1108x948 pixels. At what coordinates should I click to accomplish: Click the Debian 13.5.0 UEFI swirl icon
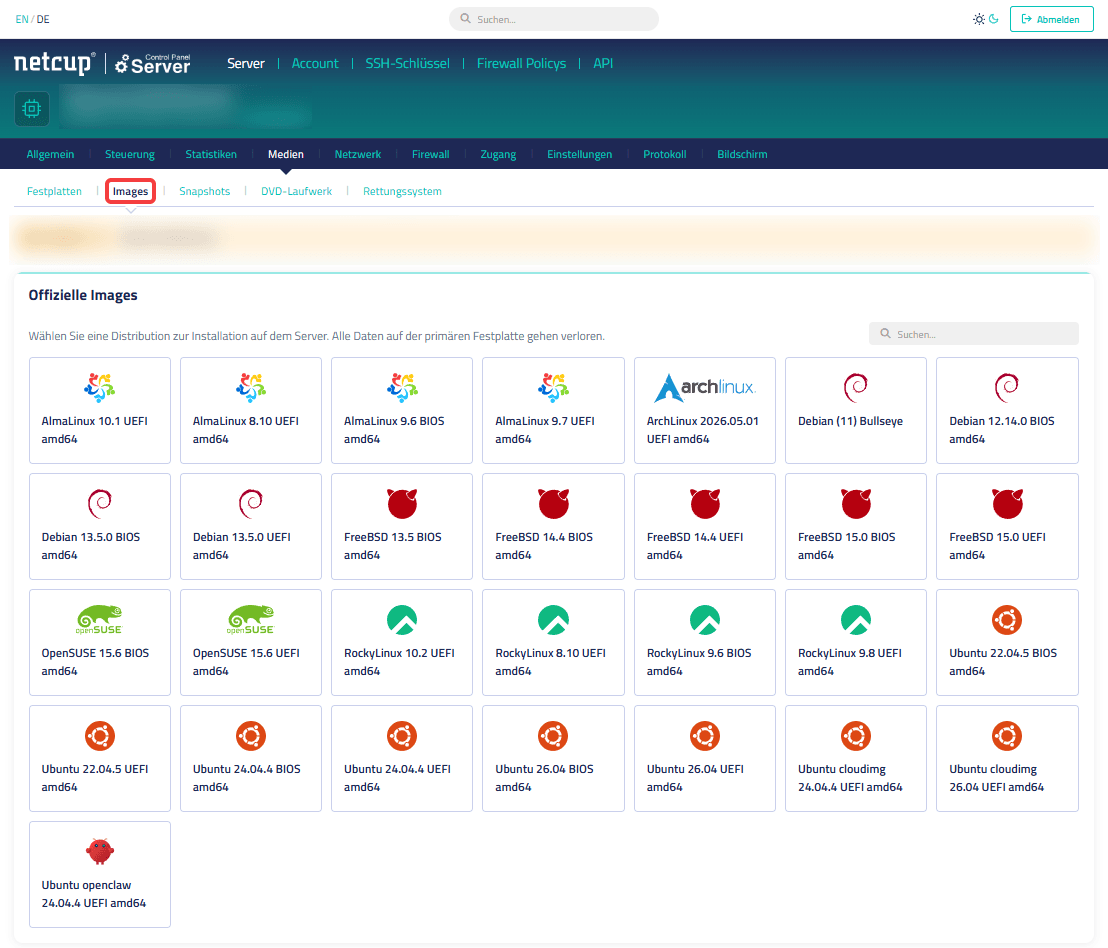(251, 503)
